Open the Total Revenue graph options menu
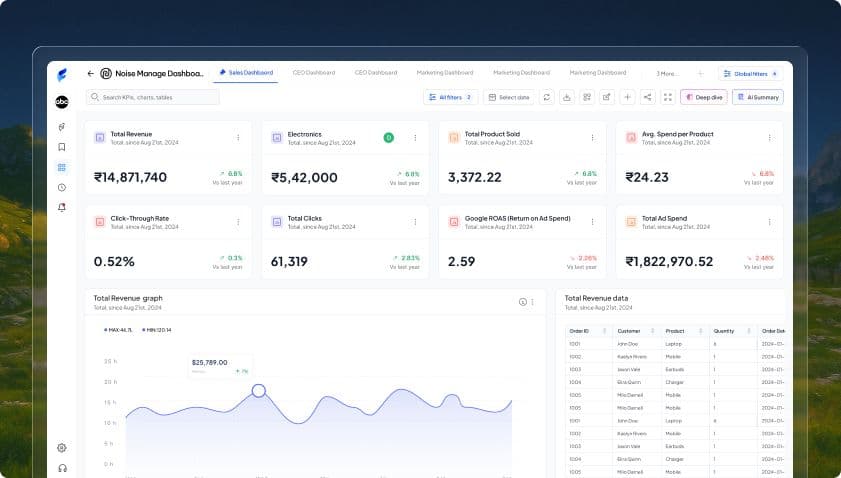Viewport: 841px width, 478px height. tap(533, 302)
